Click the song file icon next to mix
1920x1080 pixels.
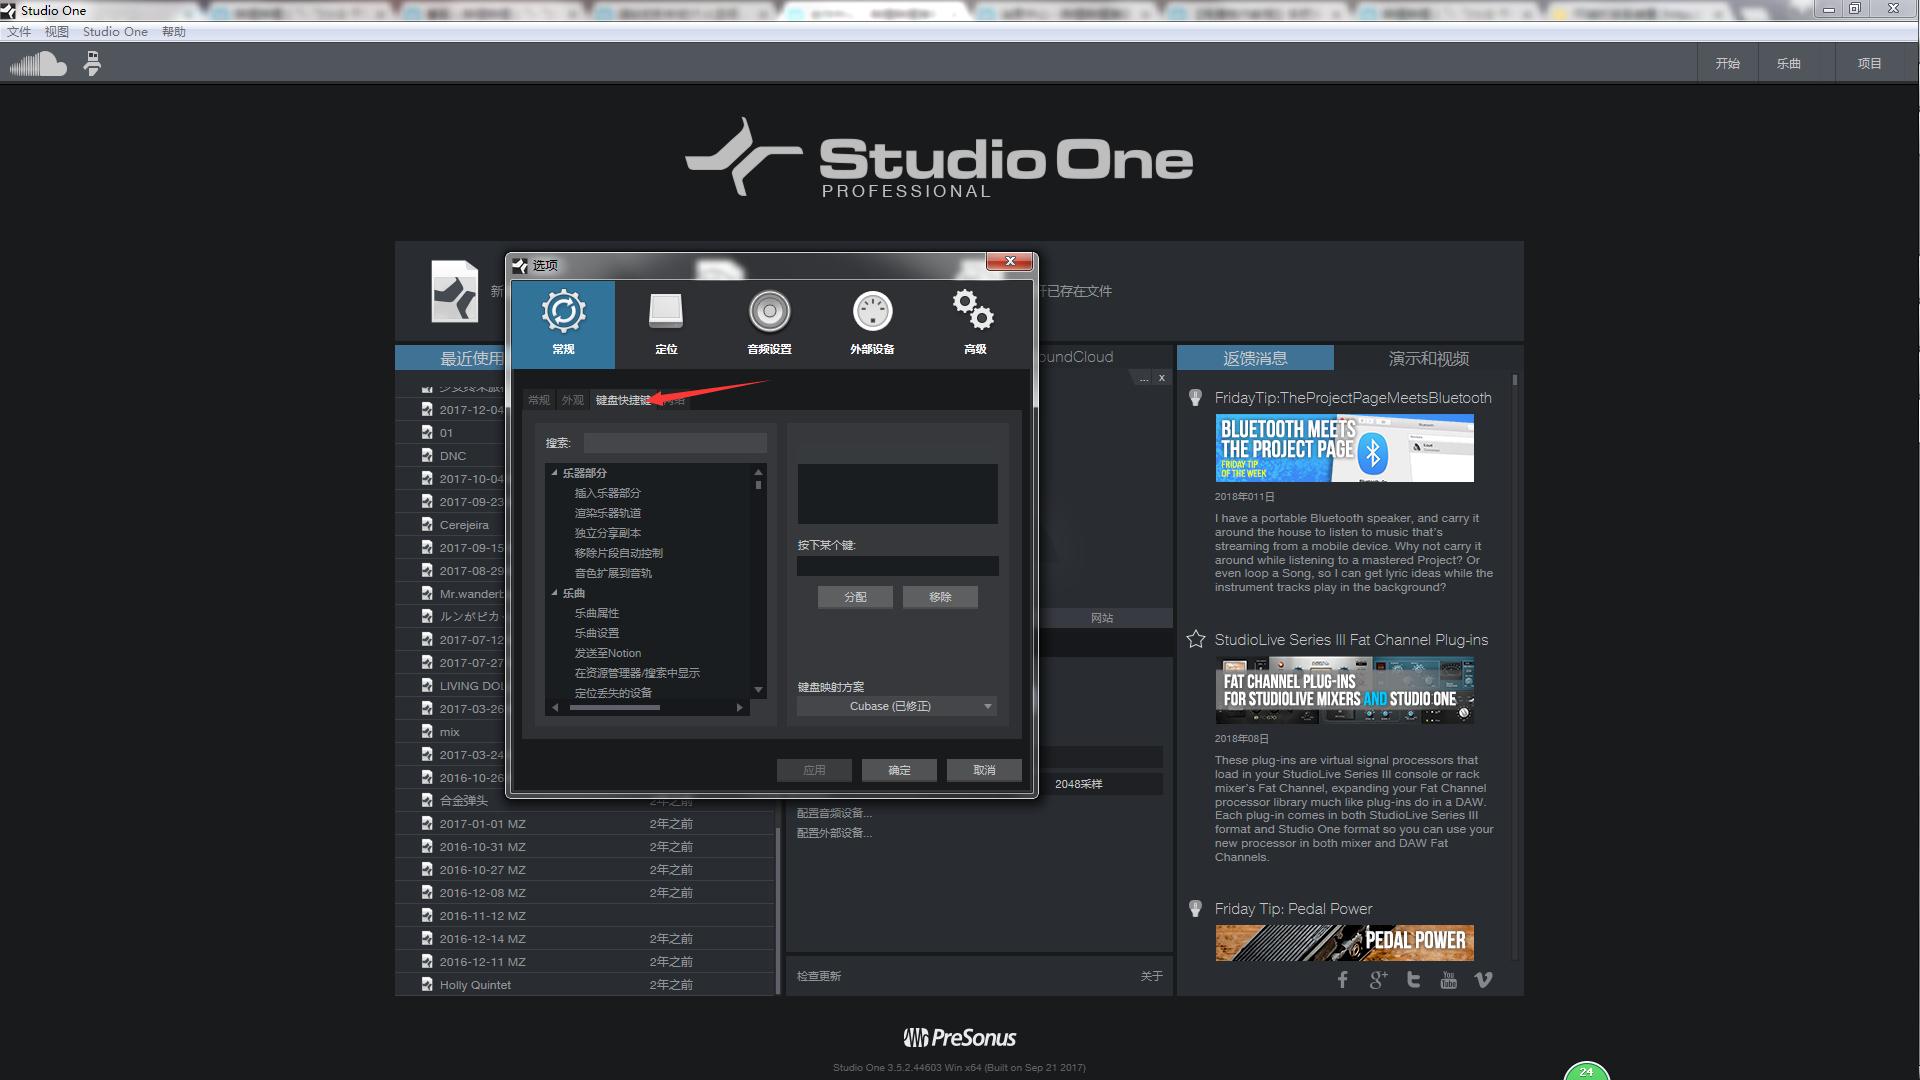click(427, 731)
